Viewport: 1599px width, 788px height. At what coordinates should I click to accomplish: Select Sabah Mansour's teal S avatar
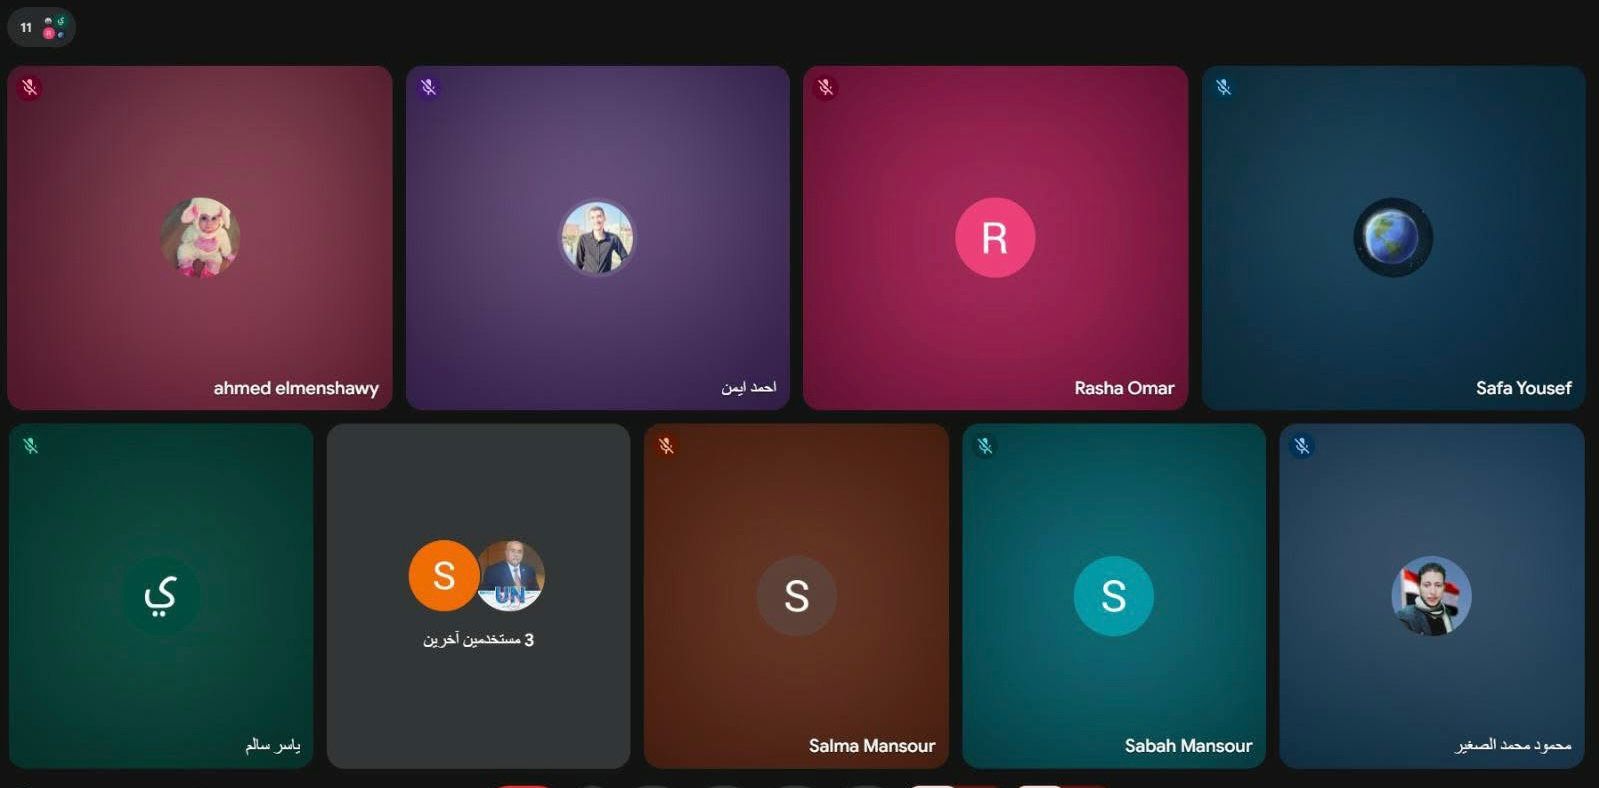(x=1113, y=596)
